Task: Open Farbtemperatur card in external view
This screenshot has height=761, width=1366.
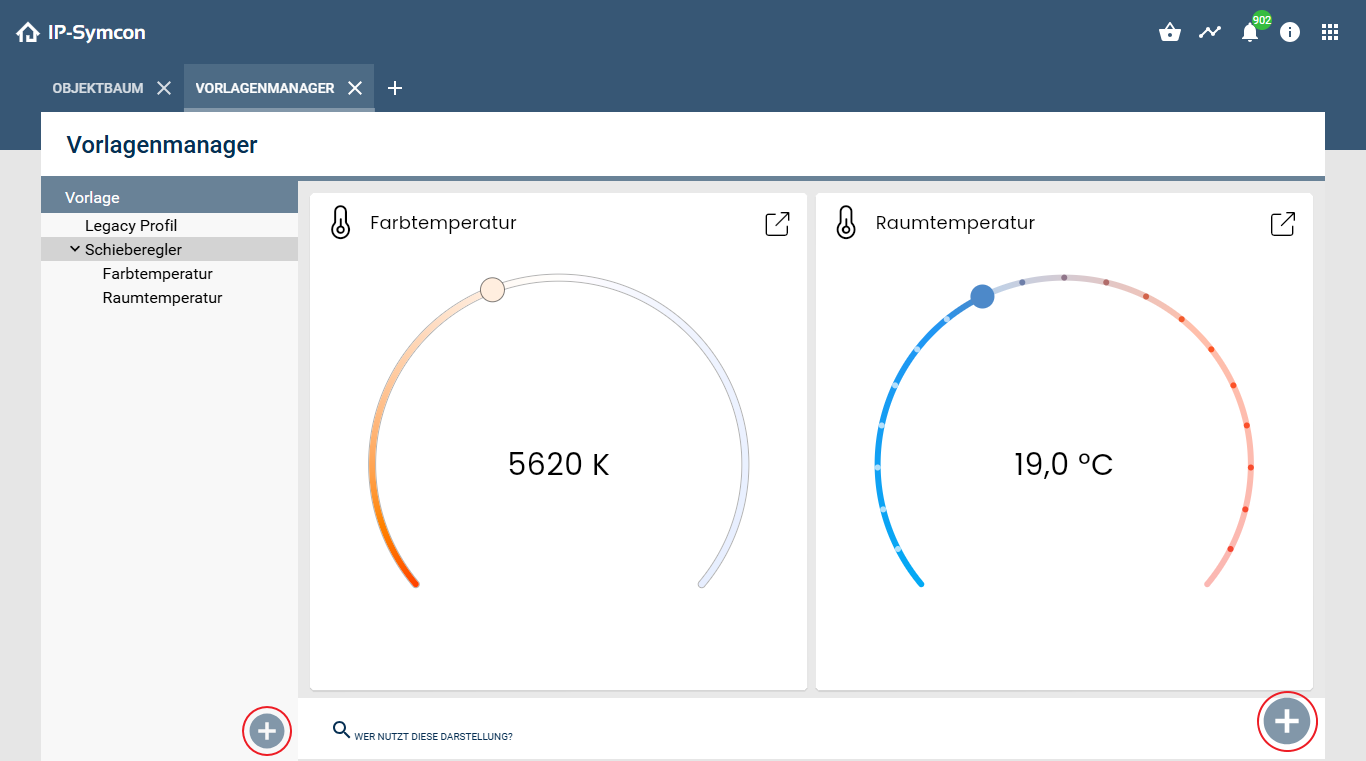Action: (777, 223)
